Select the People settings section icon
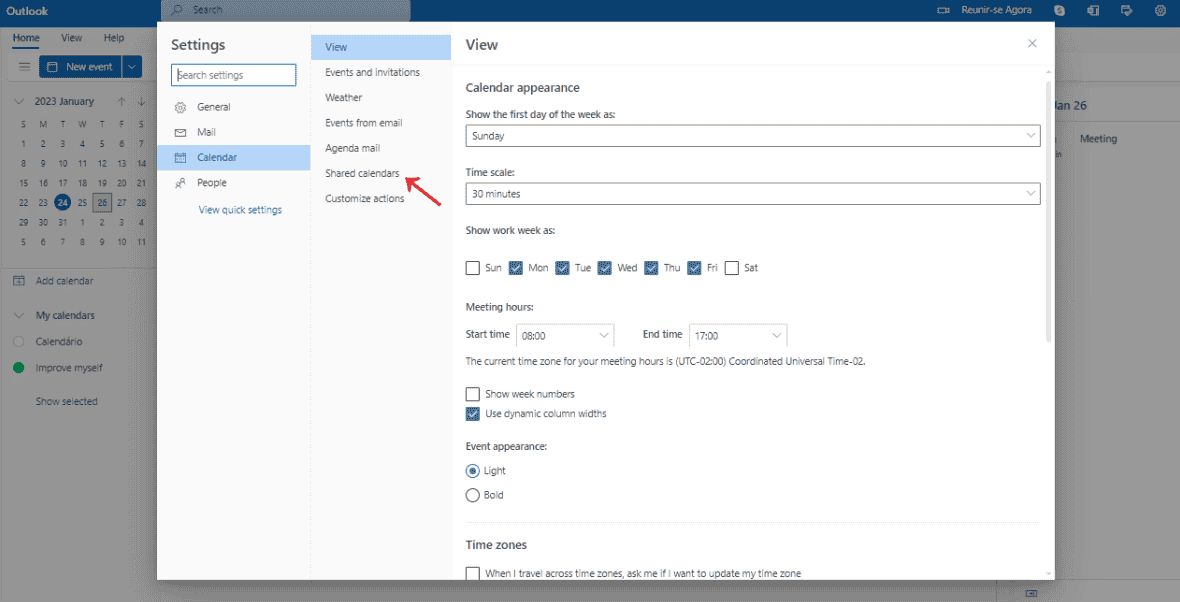The image size is (1180, 602). click(x=180, y=182)
